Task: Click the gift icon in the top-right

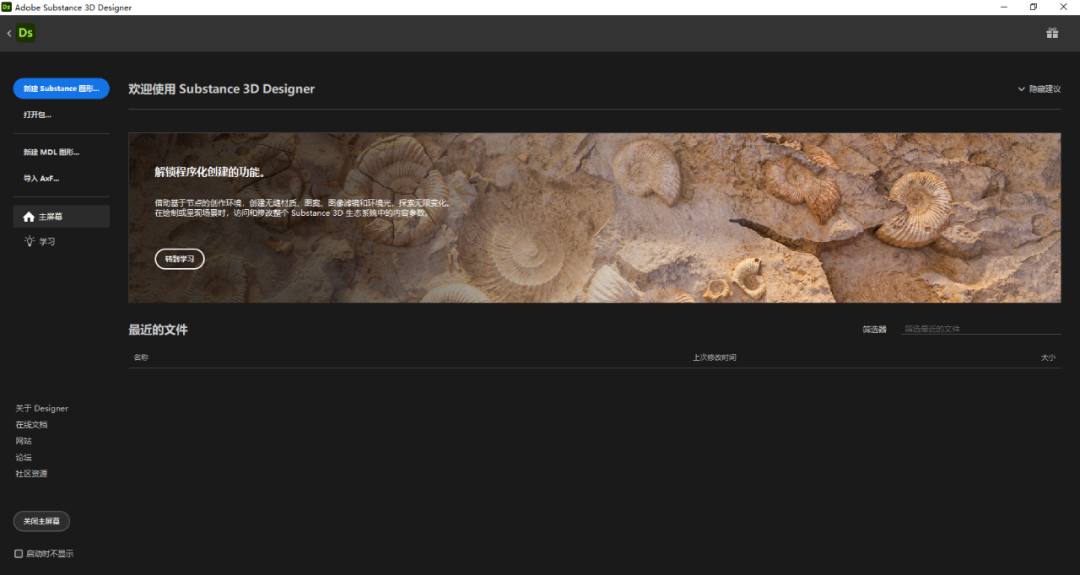Action: coord(1052,33)
